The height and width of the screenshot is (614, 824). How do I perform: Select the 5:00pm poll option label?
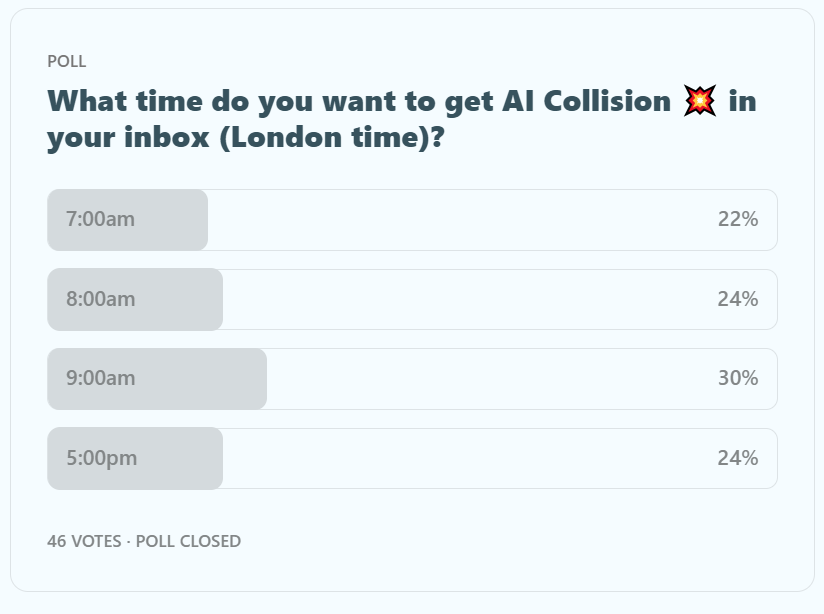click(101, 458)
